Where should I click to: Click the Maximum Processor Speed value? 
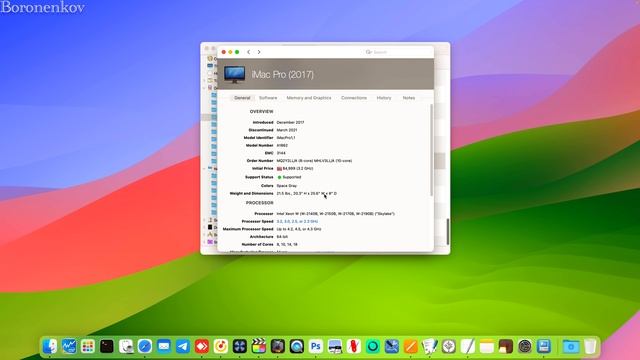[x=299, y=229]
